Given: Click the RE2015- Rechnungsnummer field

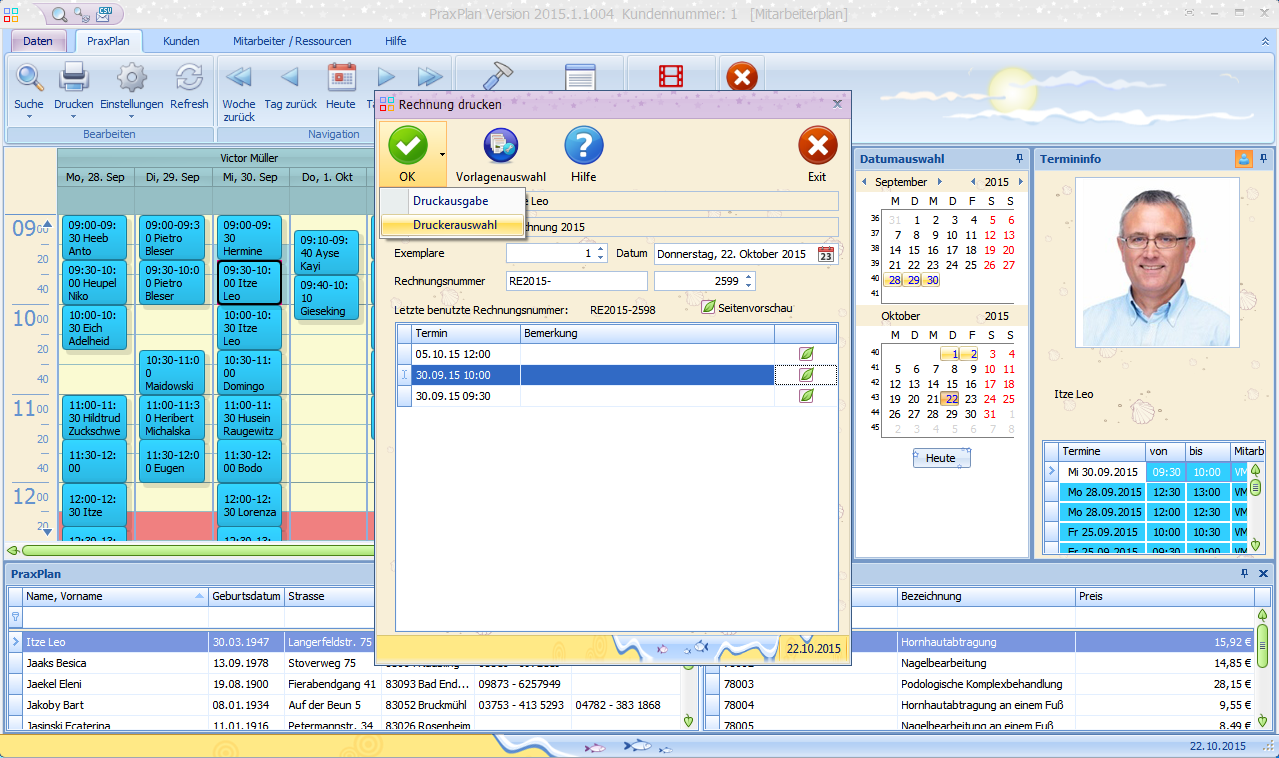Looking at the screenshot, I should click(576, 281).
